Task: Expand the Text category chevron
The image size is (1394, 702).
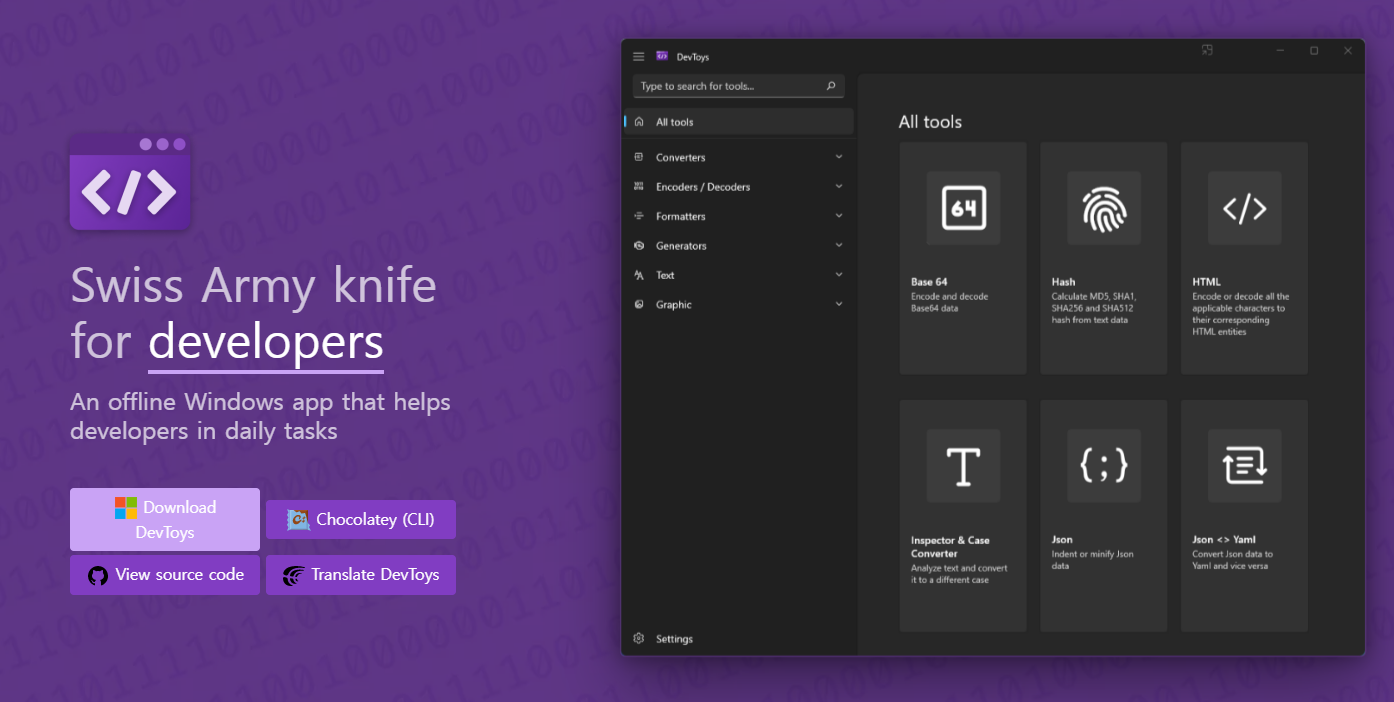Action: (x=839, y=274)
